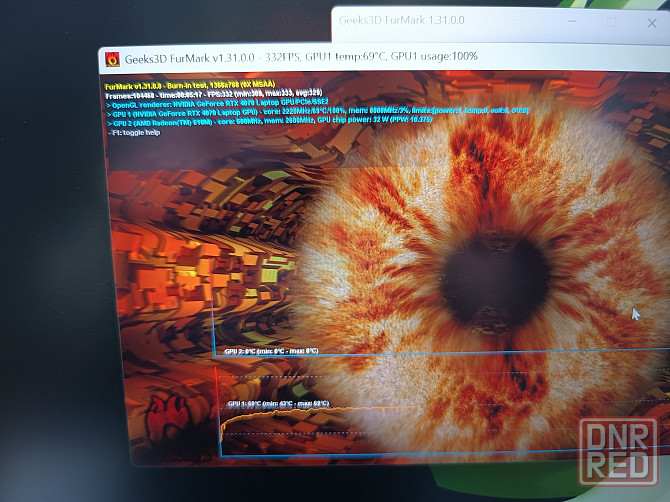The width and height of the screenshot is (670, 502).
Task: Click the FurMark creature logo in render corner
Action: tap(171, 418)
